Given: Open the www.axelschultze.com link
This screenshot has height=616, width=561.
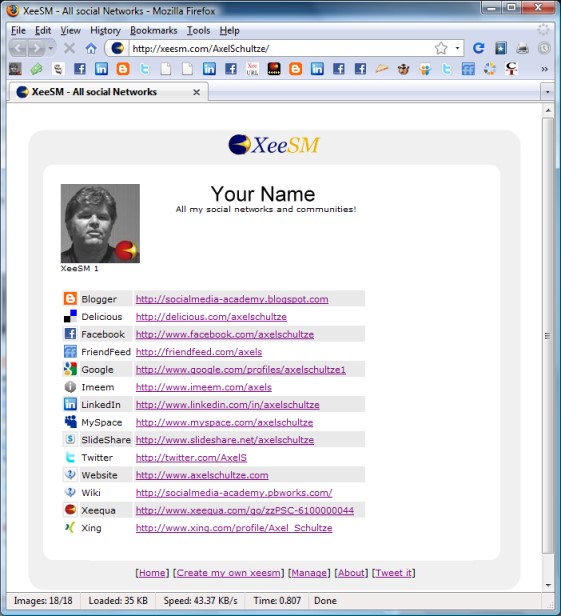Looking at the screenshot, I should (202, 475).
